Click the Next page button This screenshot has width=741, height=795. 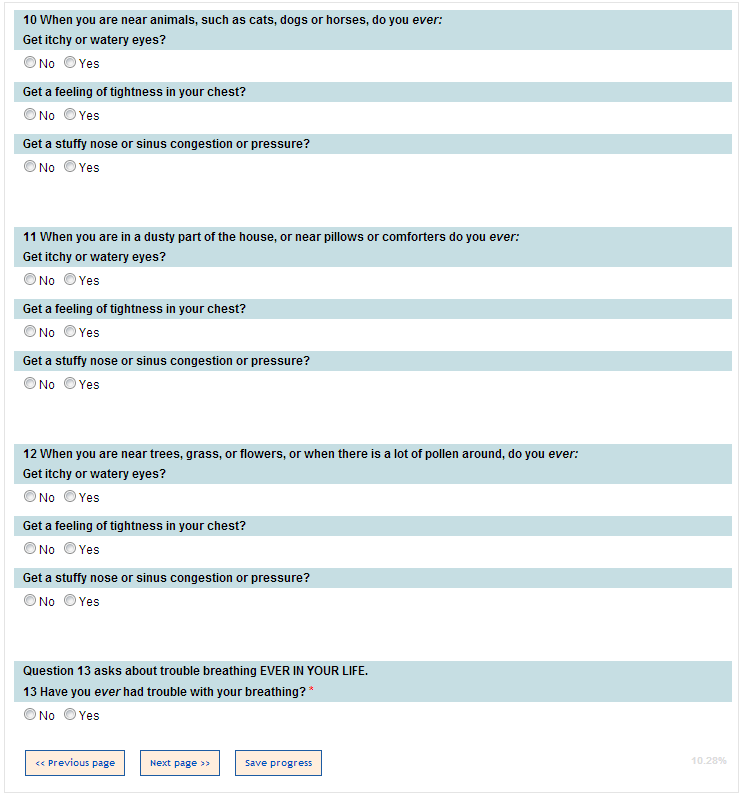[180, 763]
